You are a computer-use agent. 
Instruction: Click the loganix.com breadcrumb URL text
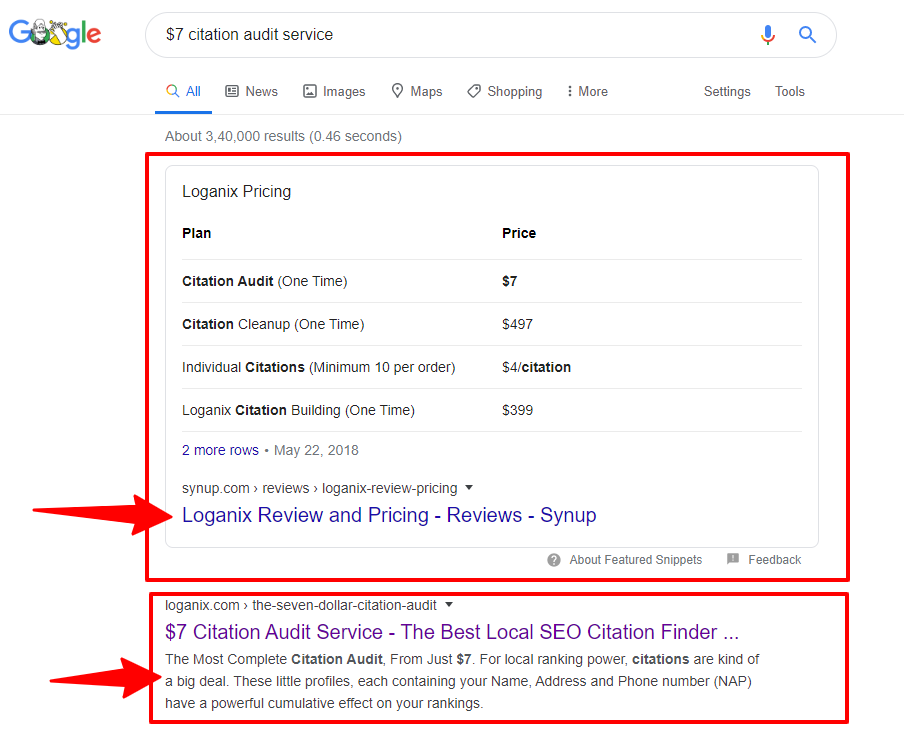301,605
